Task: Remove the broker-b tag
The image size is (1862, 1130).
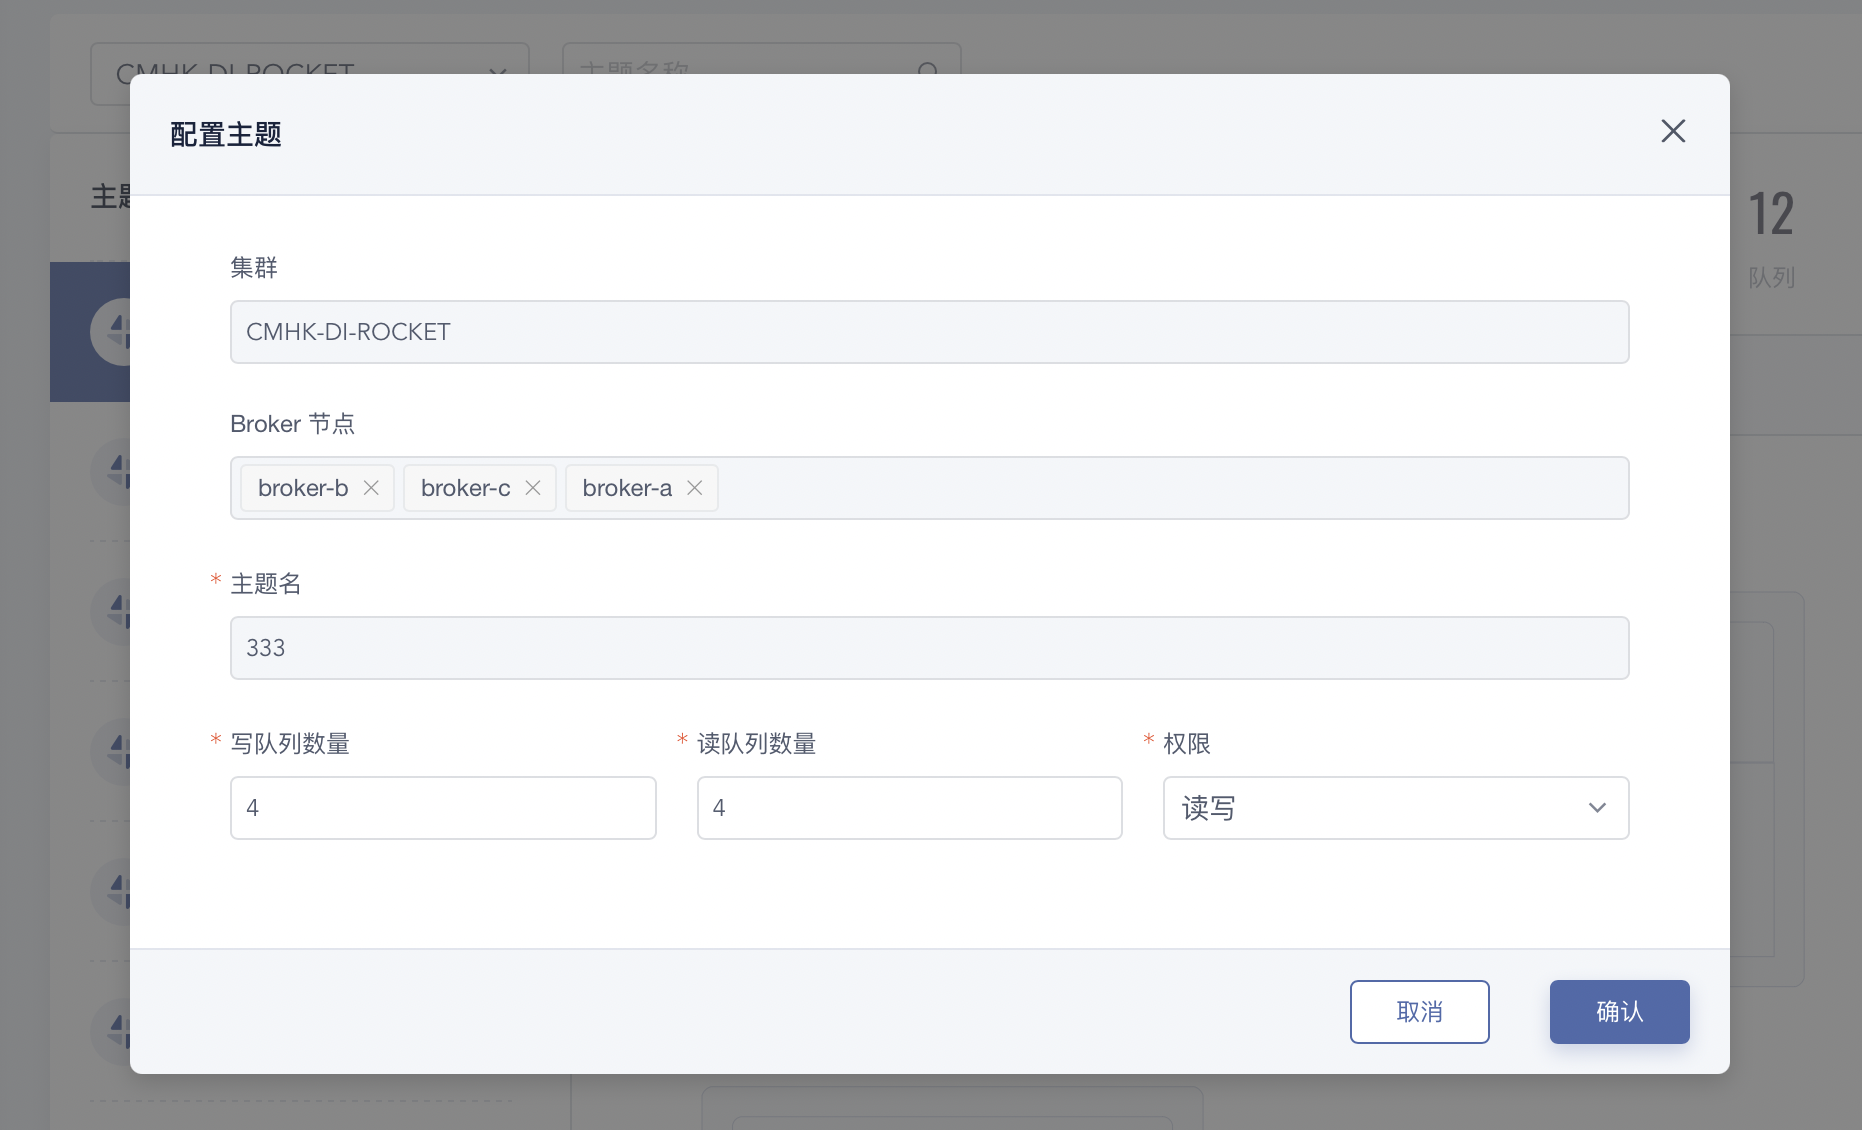Action: (x=371, y=488)
